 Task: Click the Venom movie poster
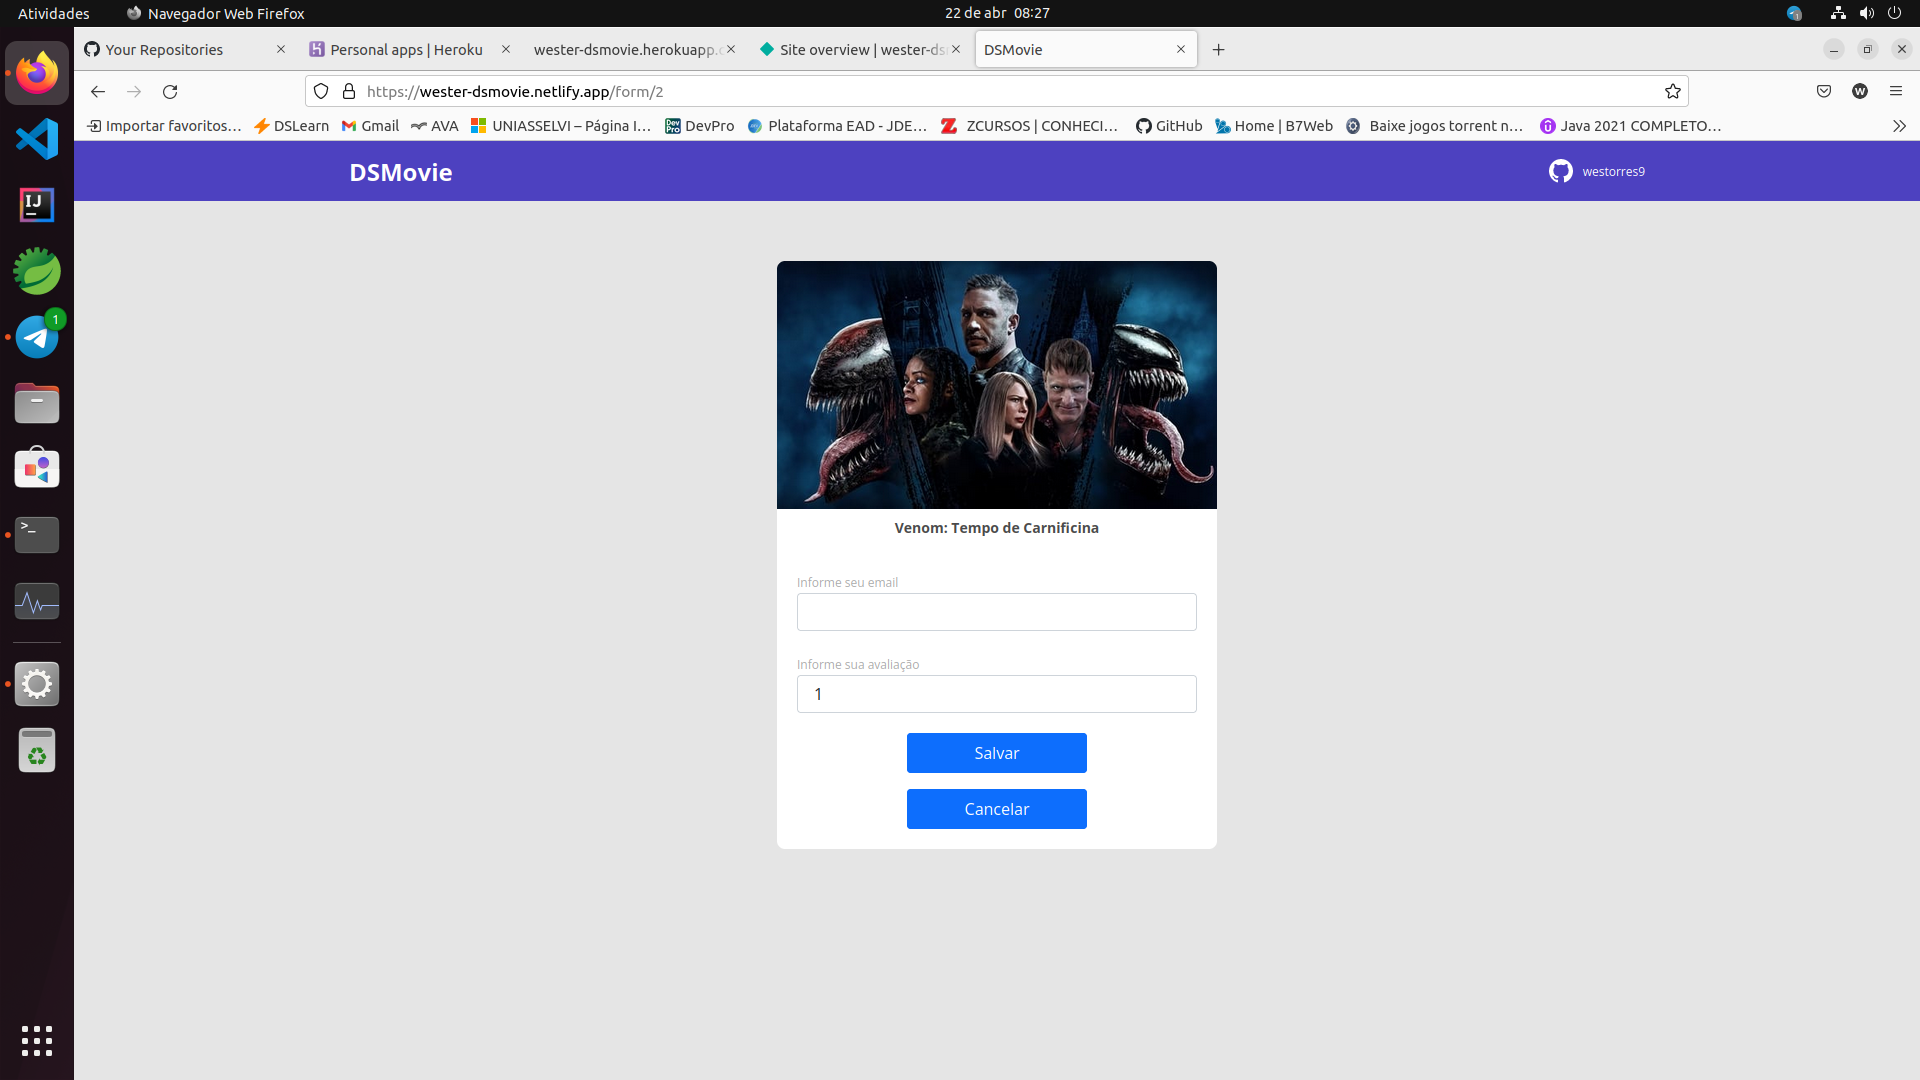(x=996, y=384)
